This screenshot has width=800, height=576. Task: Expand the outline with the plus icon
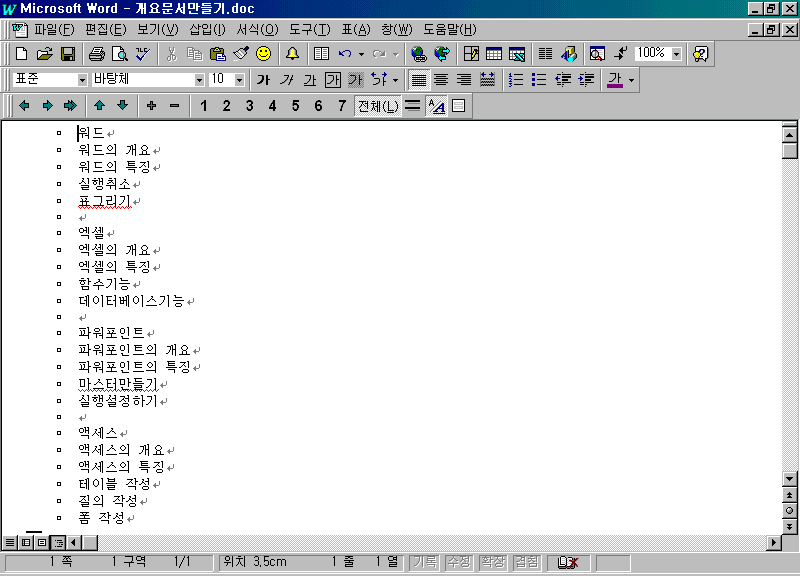tap(151, 106)
